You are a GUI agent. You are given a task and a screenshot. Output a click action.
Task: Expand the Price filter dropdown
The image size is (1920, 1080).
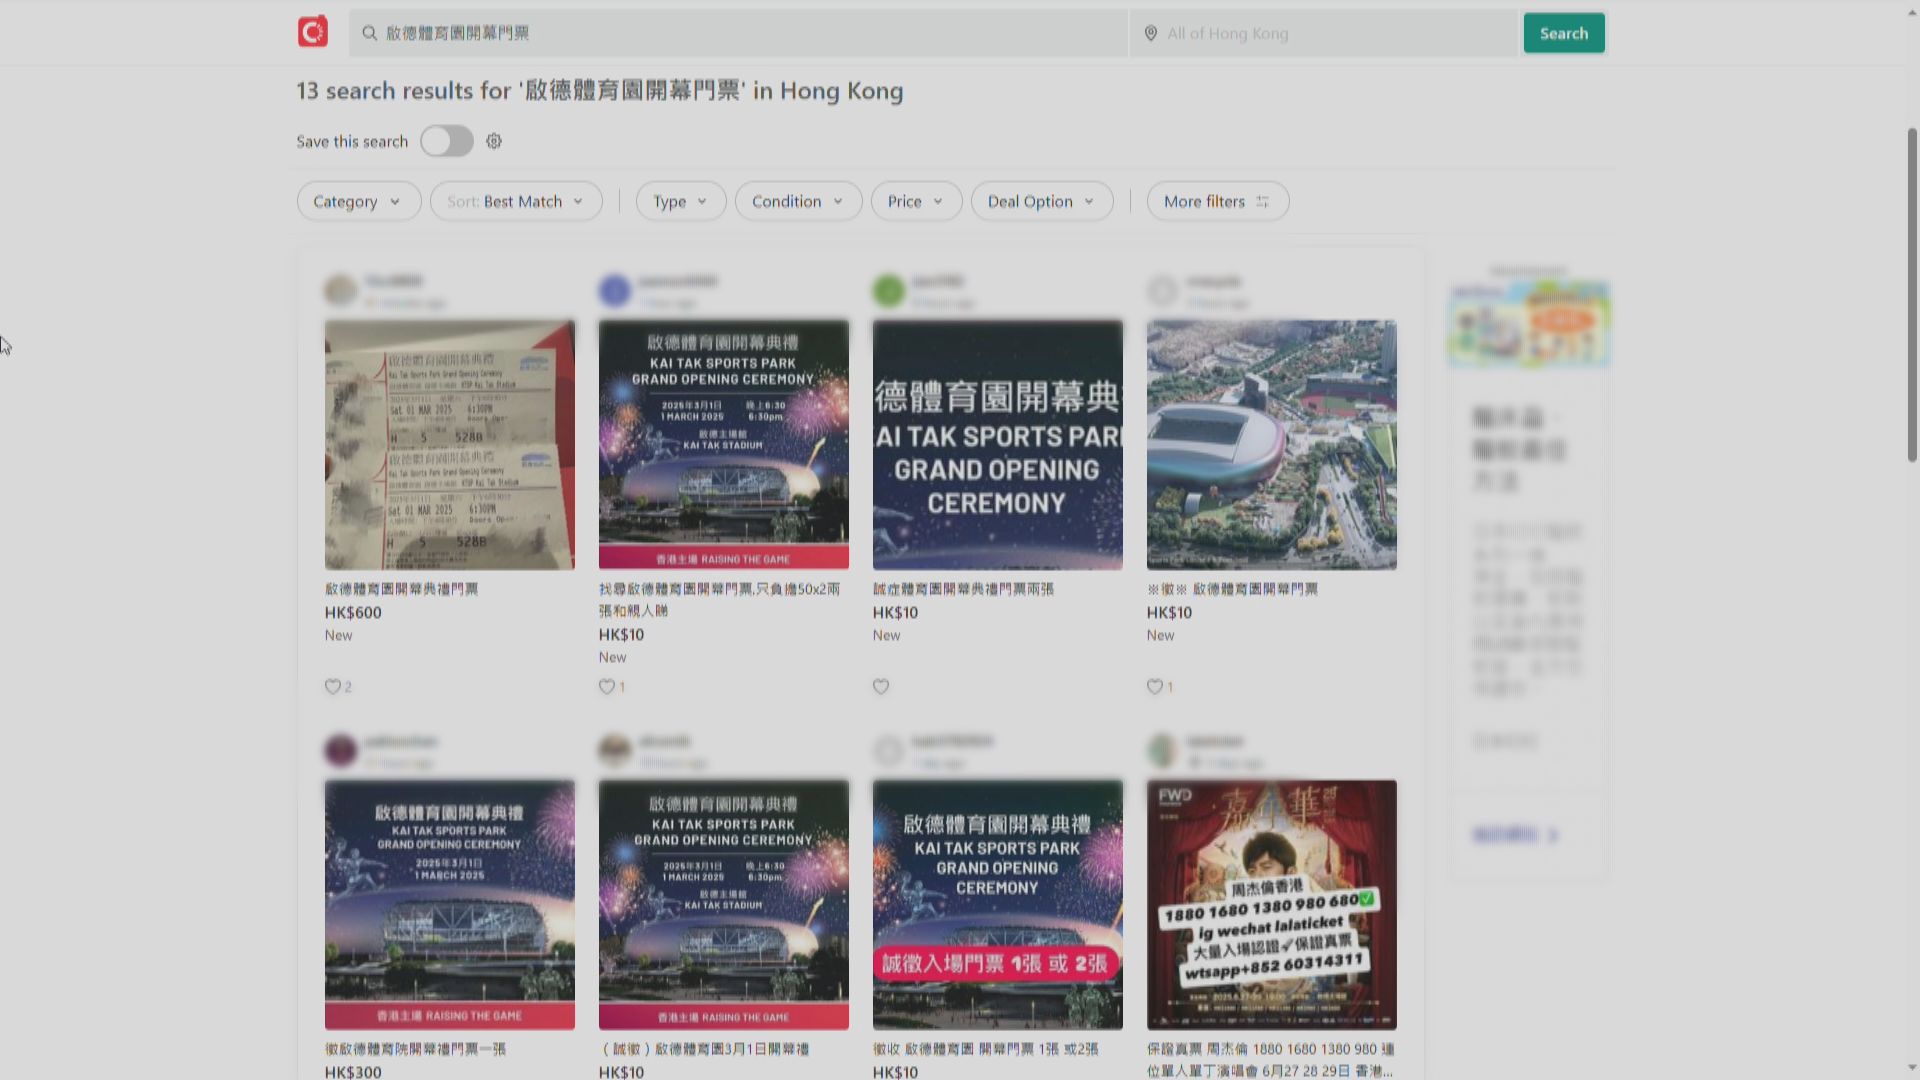916,201
